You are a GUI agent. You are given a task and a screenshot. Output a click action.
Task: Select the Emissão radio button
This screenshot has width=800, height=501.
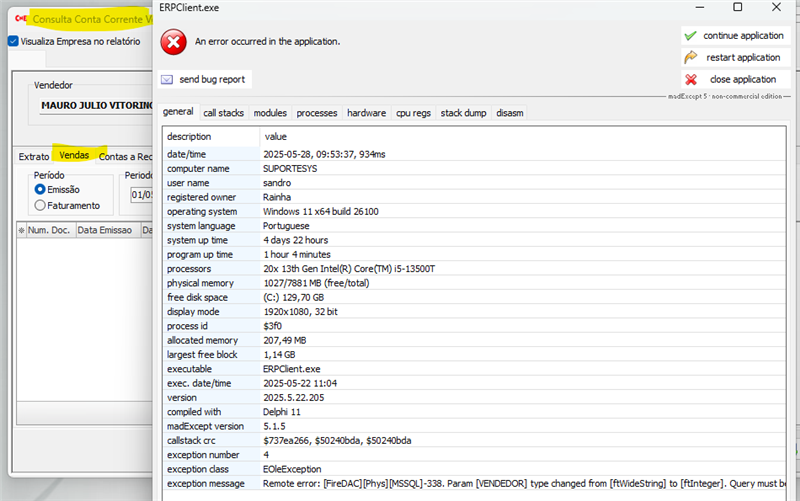(40, 189)
